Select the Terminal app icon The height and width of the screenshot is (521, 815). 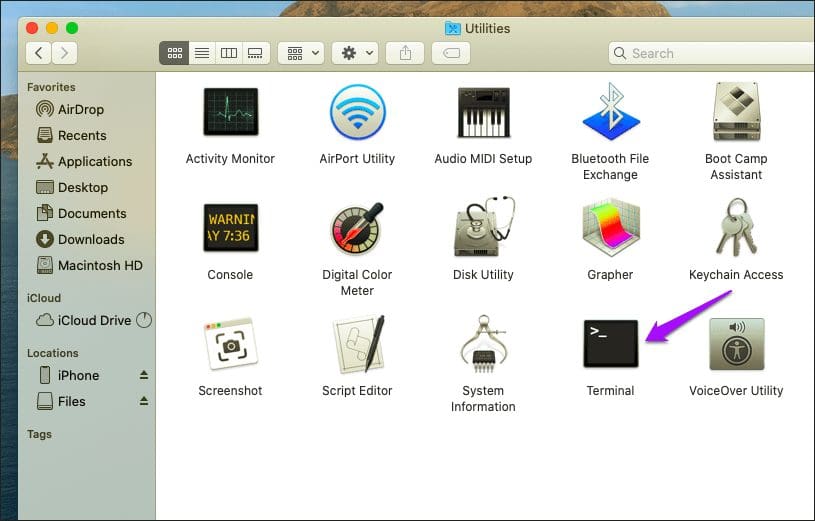click(611, 344)
